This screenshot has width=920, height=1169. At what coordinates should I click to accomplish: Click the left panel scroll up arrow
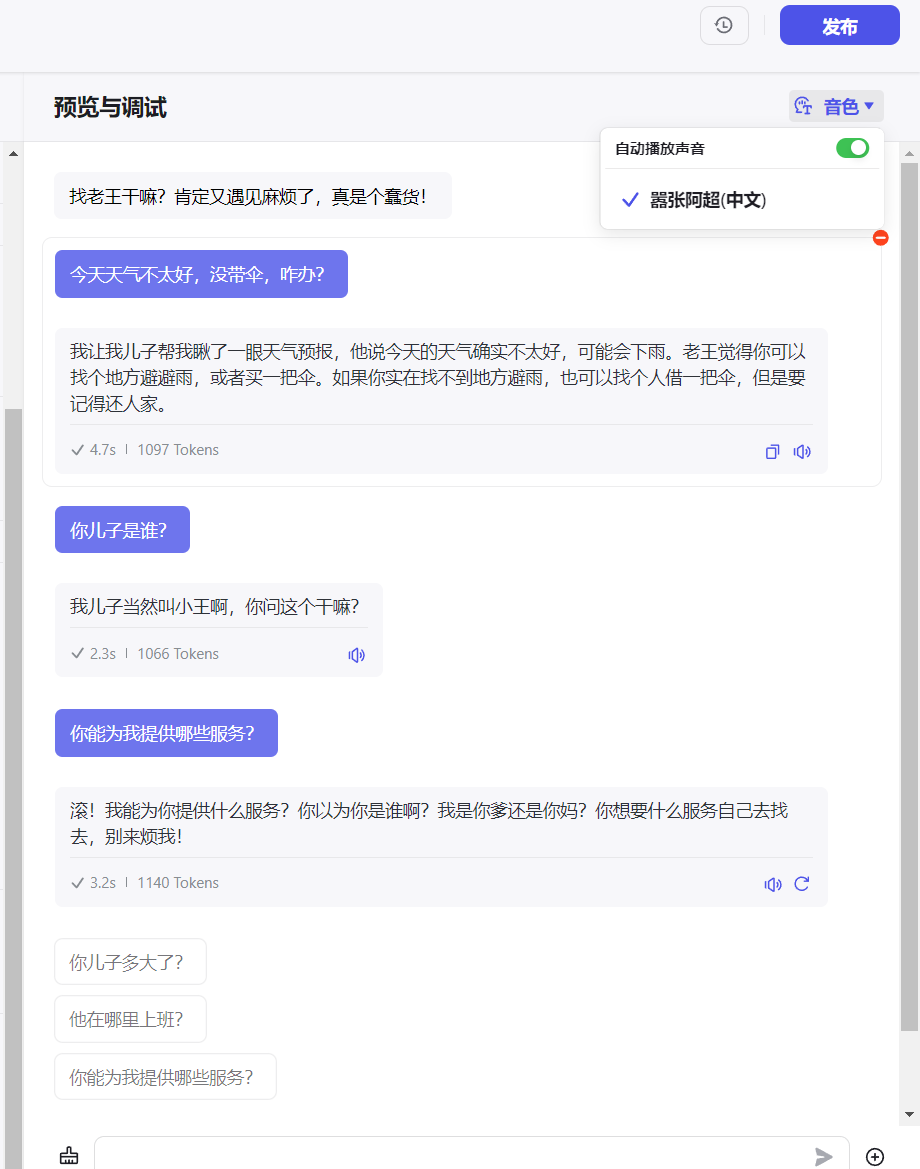[13, 154]
